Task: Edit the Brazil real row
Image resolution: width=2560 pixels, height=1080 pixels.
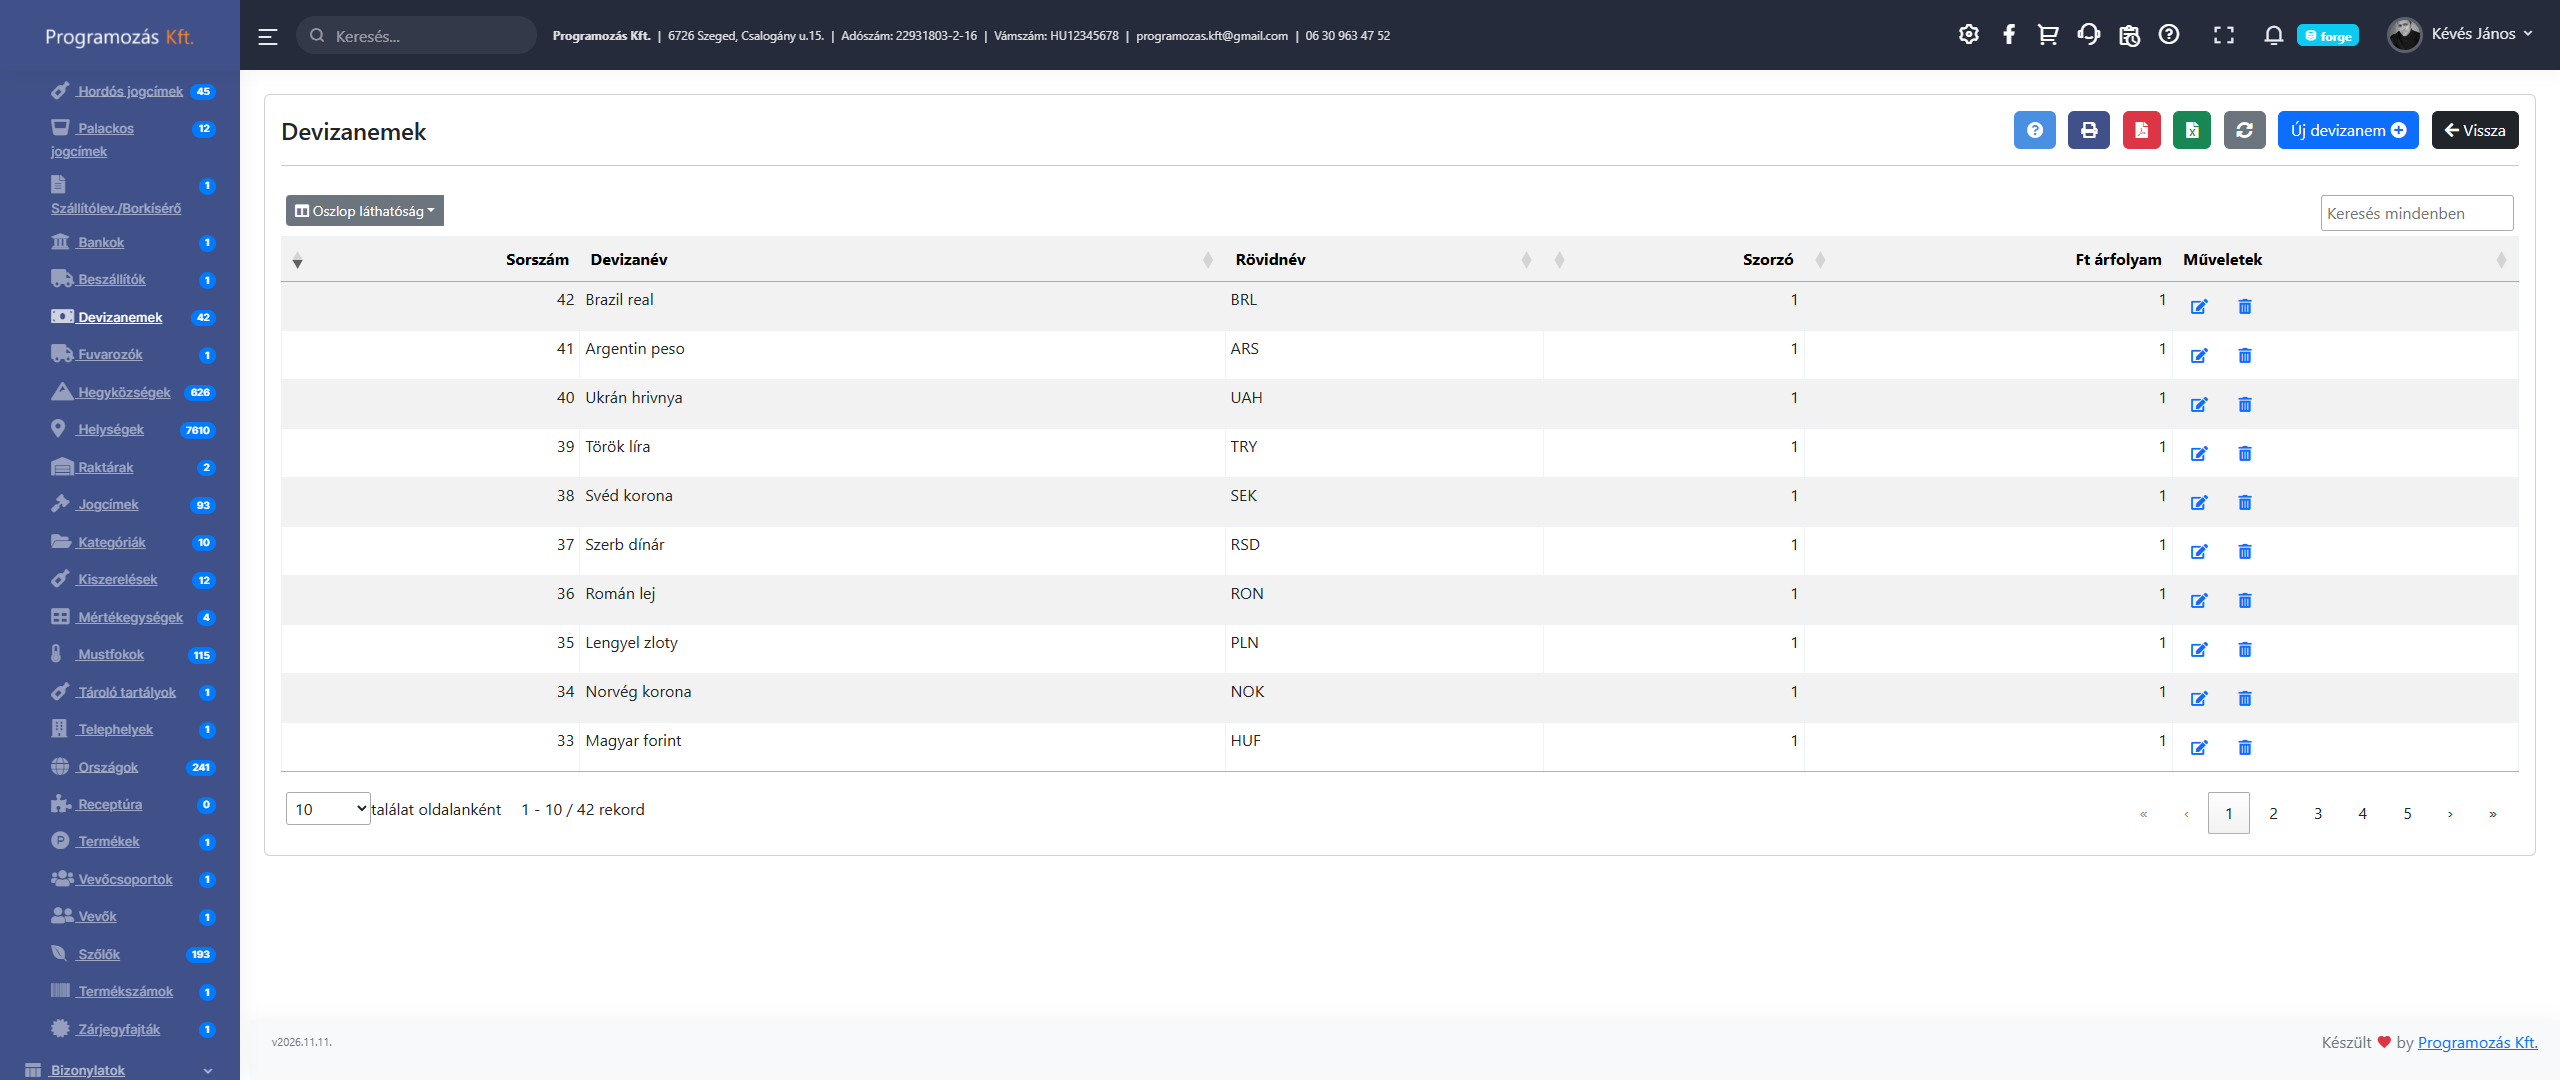Action: 2198,307
